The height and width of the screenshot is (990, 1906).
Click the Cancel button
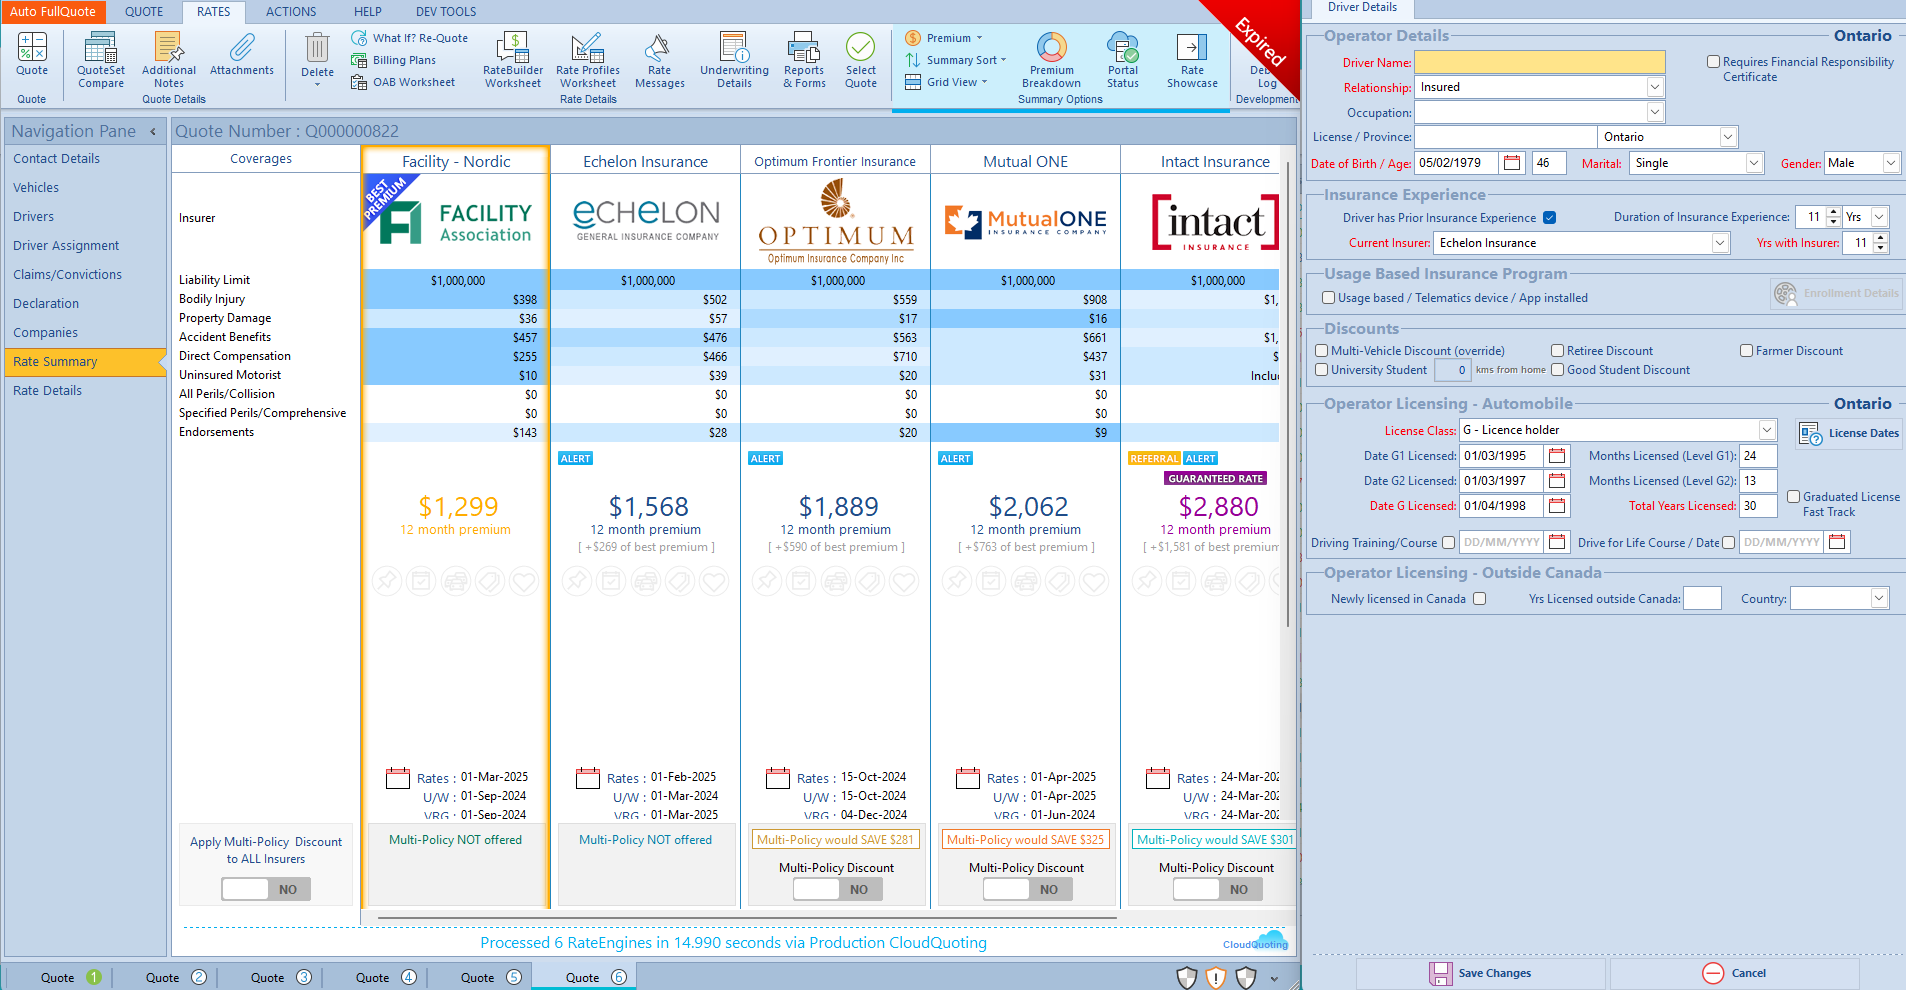pyautogui.click(x=1734, y=973)
